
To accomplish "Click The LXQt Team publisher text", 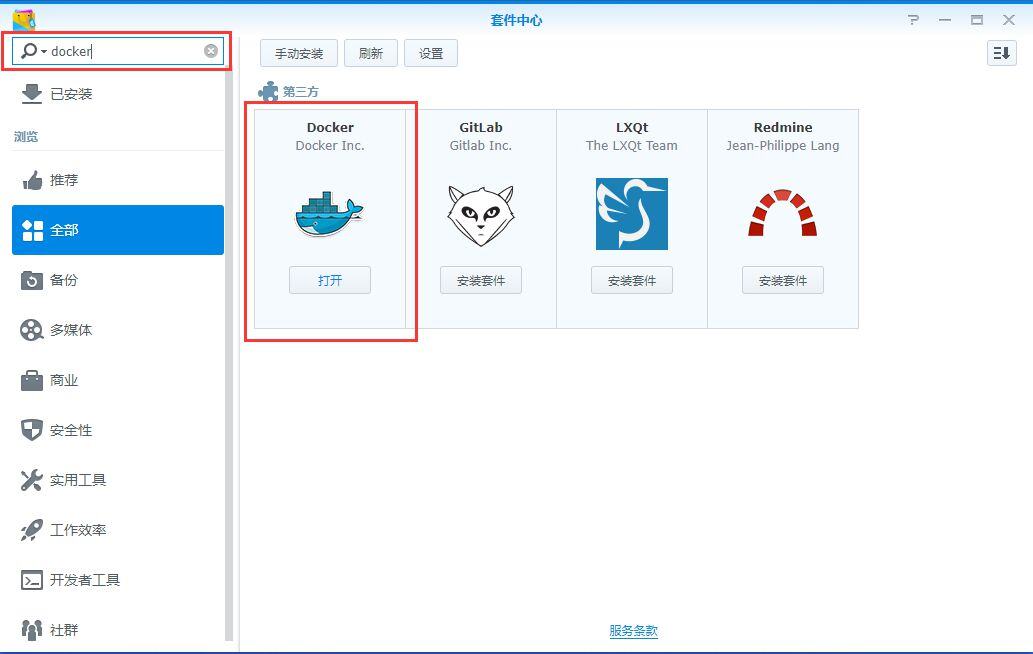I will [x=632, y=146].
